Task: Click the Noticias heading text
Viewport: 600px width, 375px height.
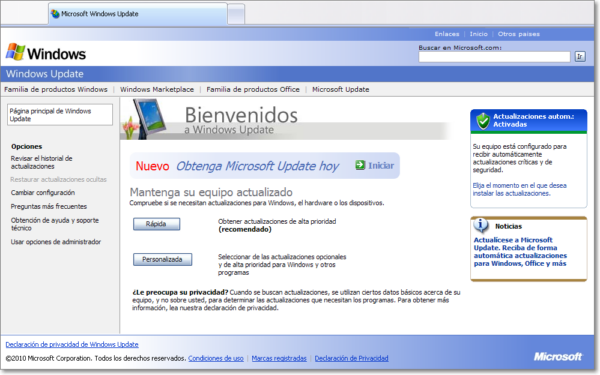Action: pos(508,226)
